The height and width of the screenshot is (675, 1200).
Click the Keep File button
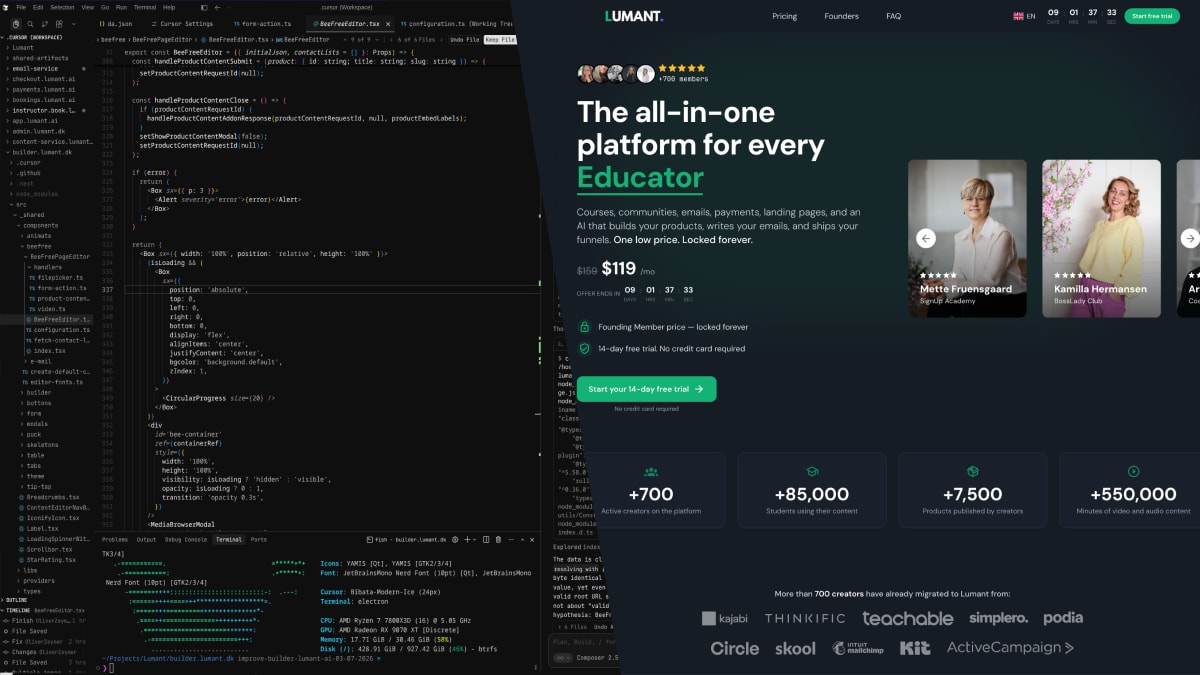point(500,39)
